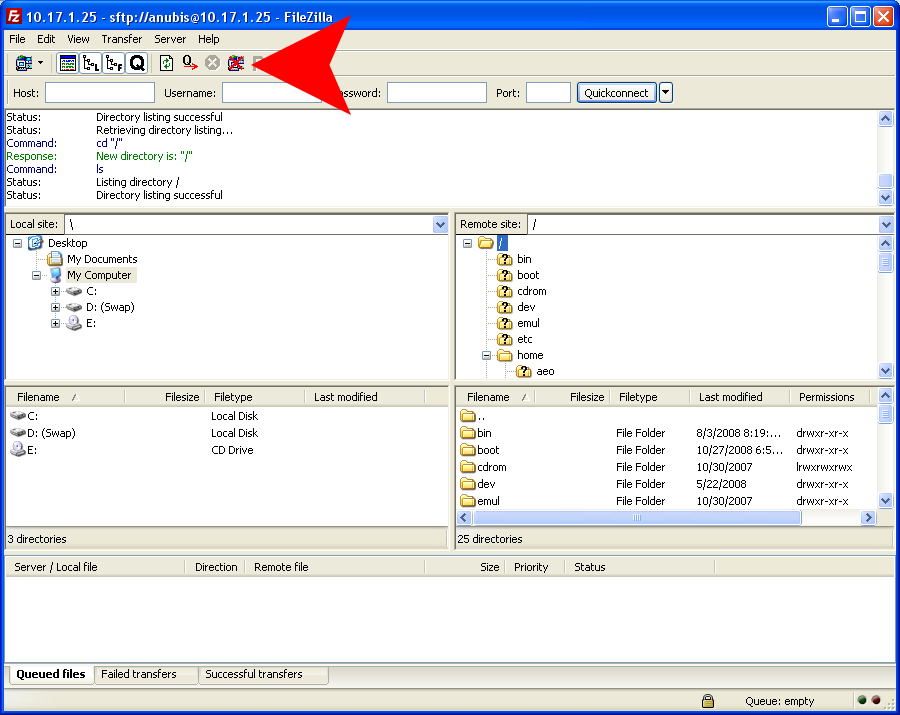Click the D: (Swap) drive icon in local tree
The width and height of the screenshot is (900, 715).
(74, 308)
